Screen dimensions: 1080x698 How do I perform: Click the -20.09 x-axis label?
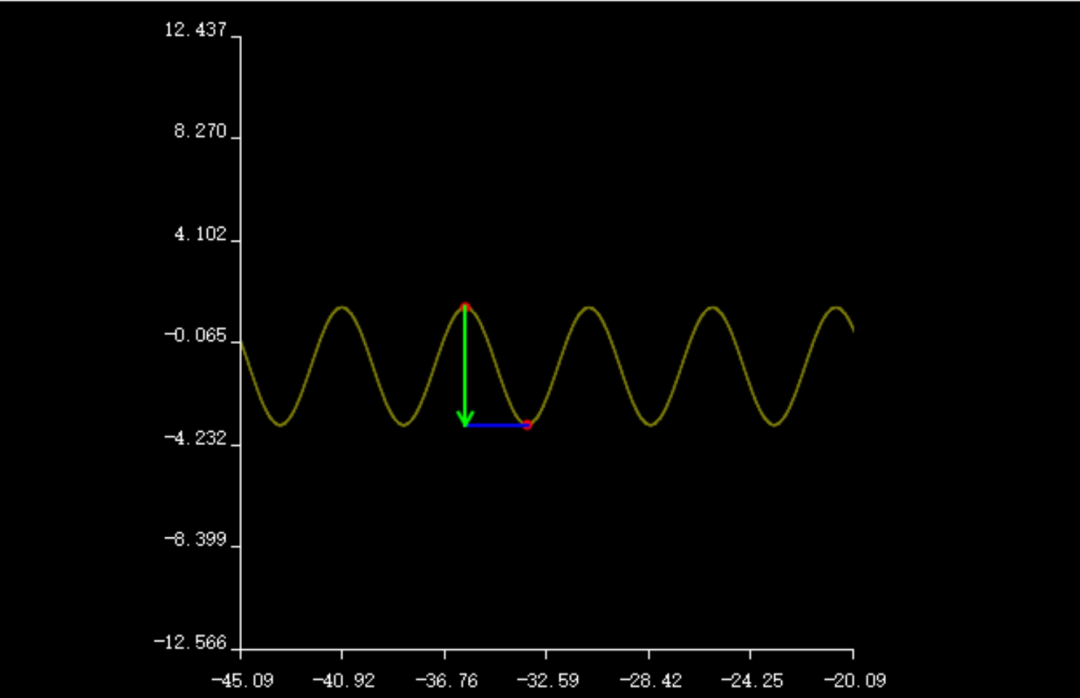click(x=852, y=680)
